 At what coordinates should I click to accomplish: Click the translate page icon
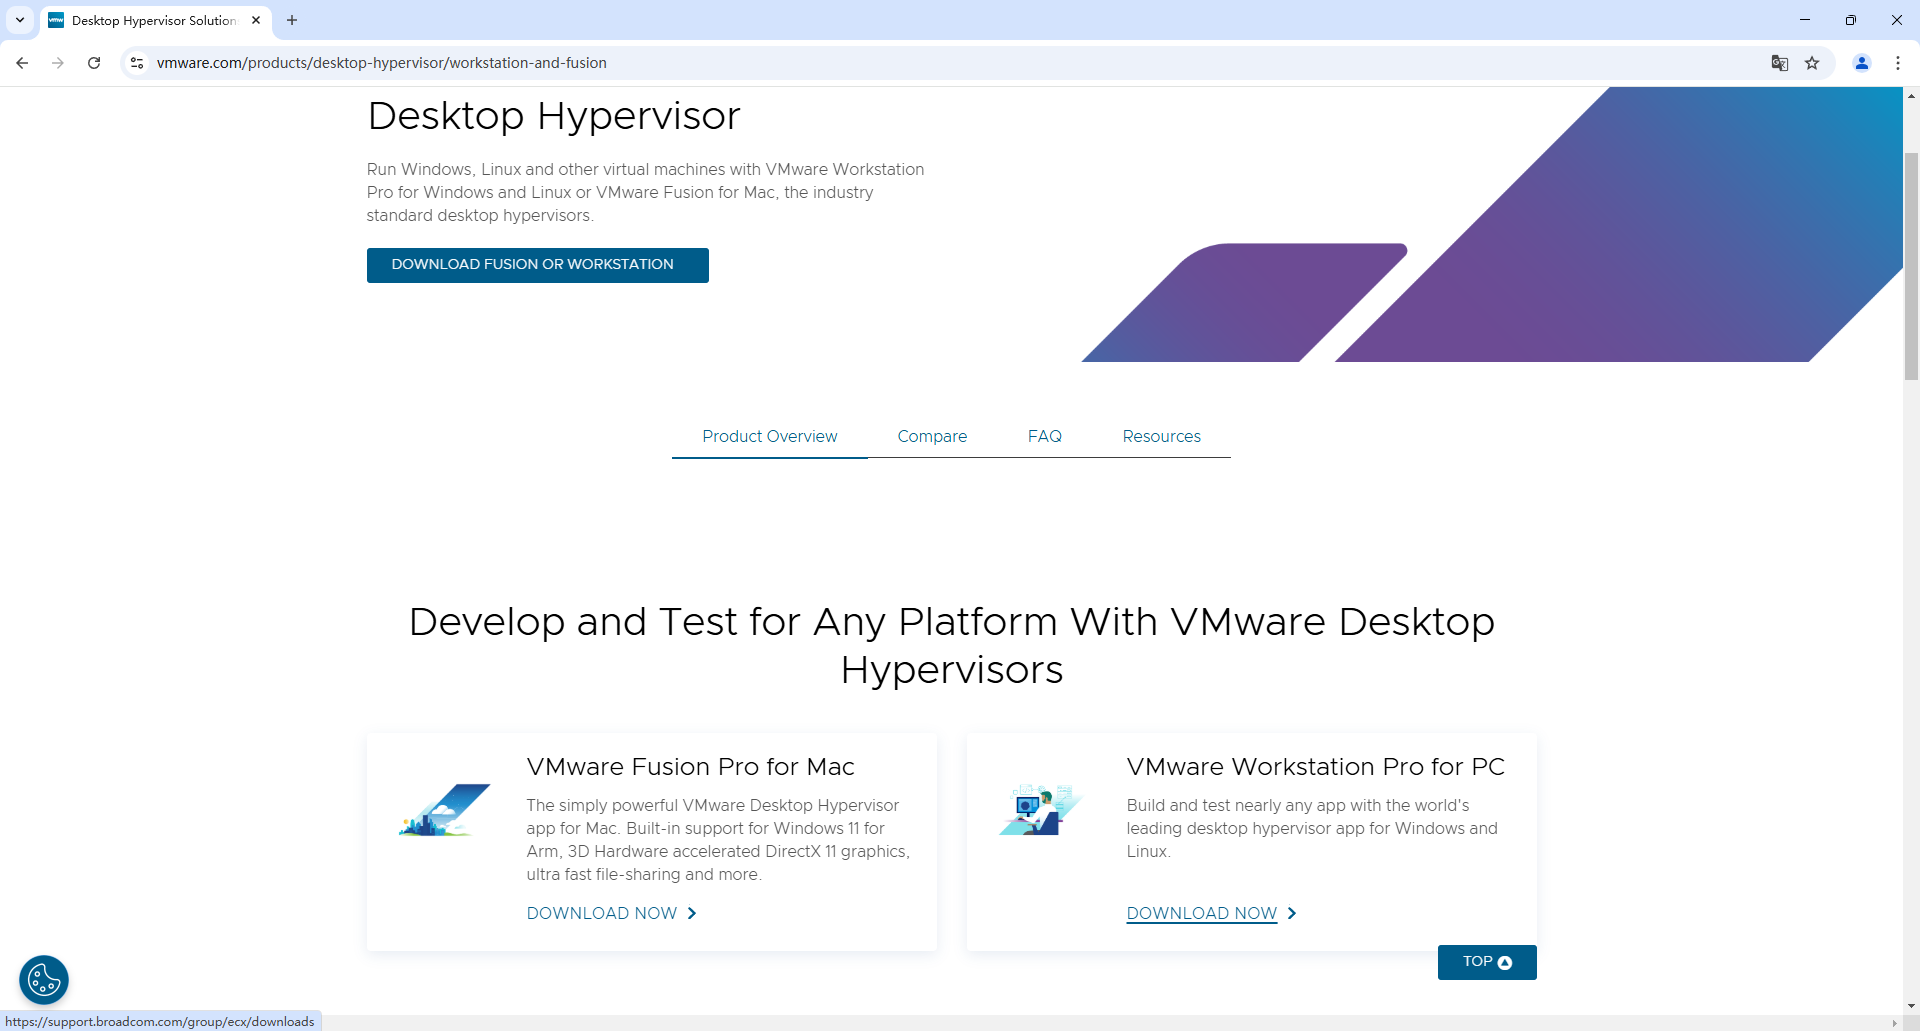click(1780, 63)
